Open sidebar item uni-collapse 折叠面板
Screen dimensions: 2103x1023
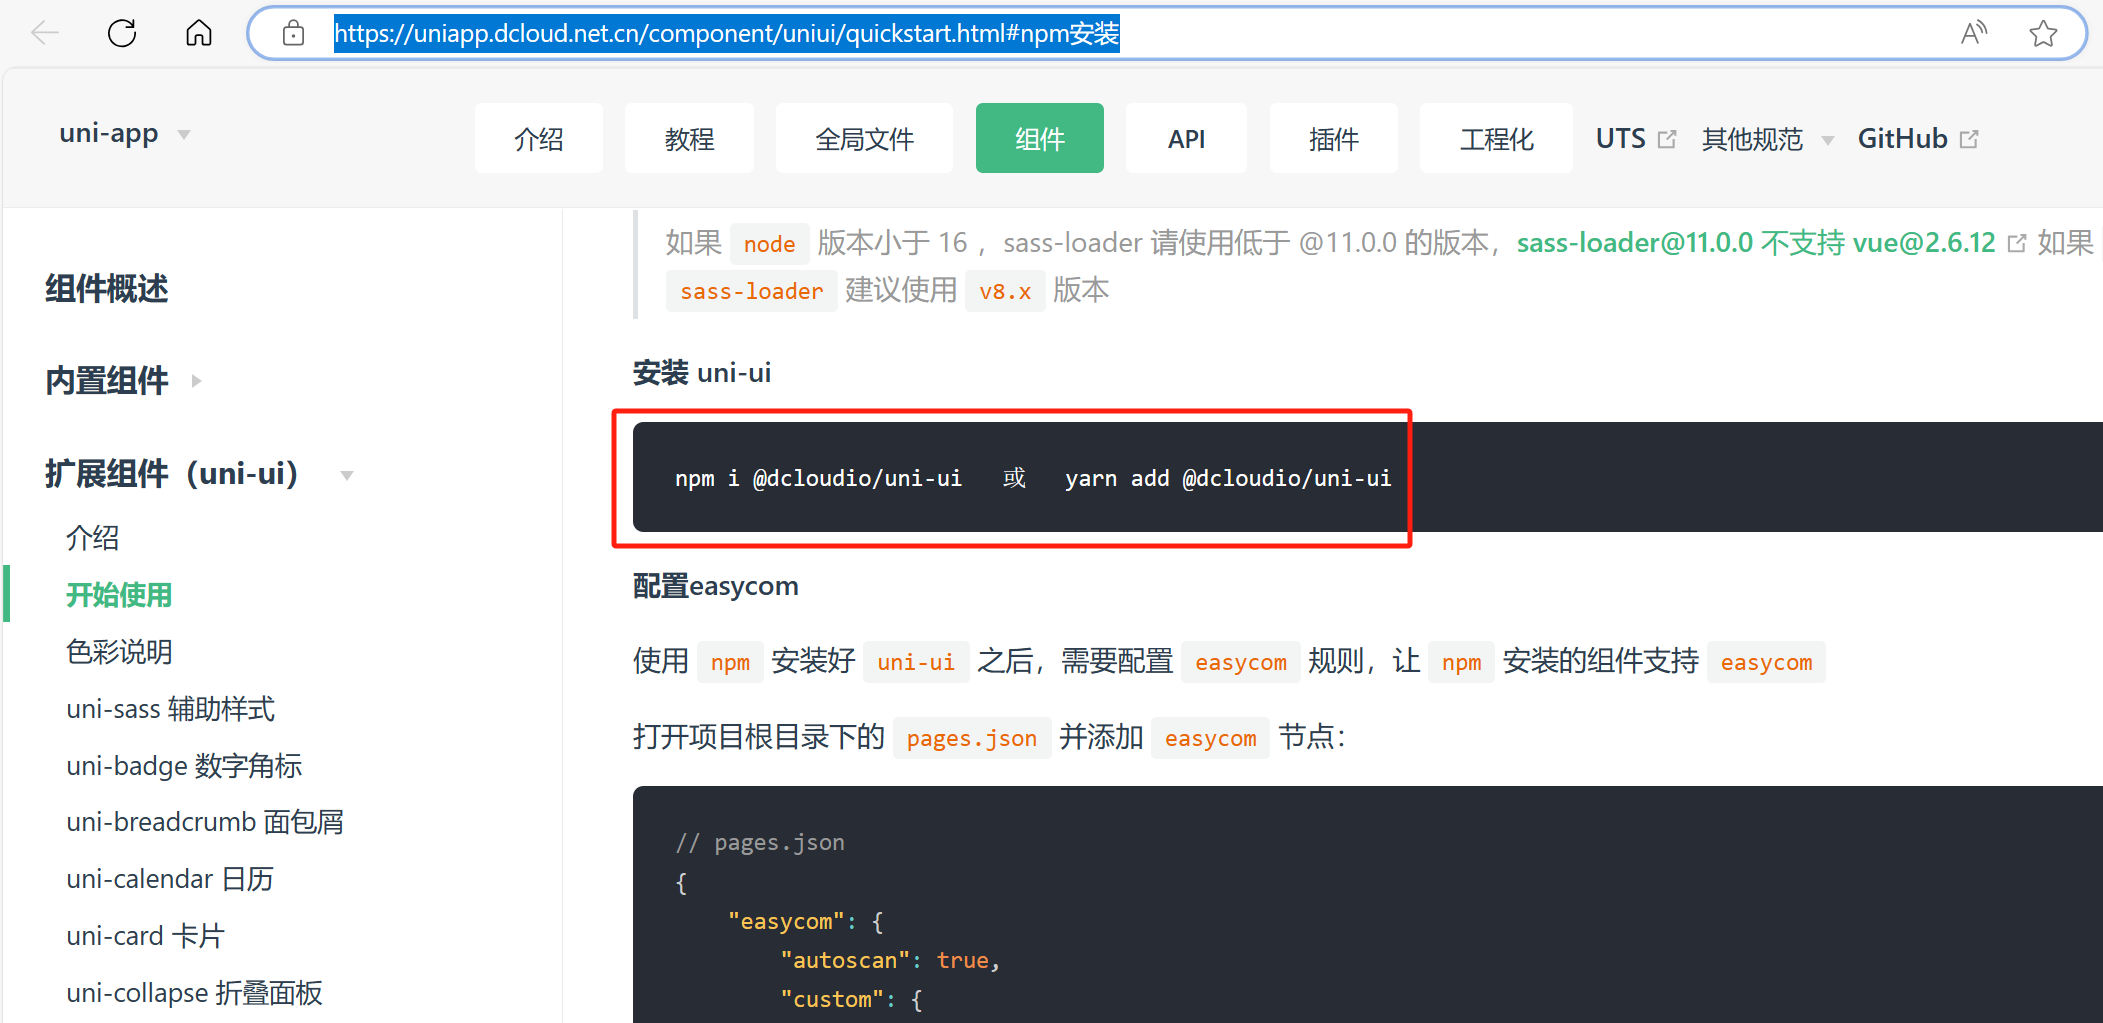[195, 993]
